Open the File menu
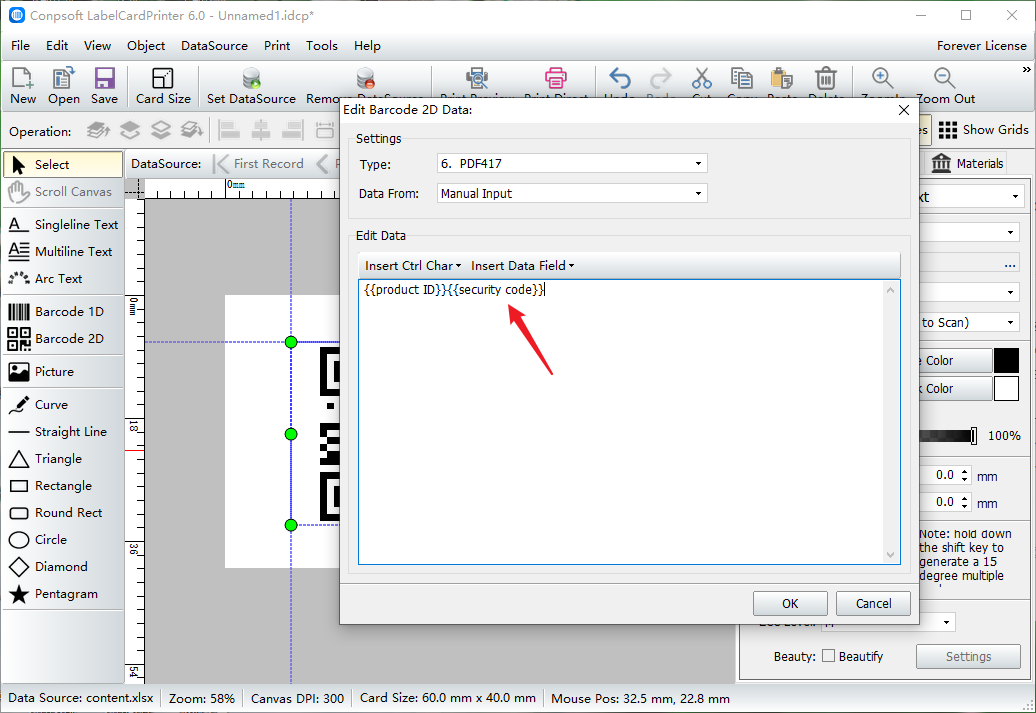Screen dimensions: 1036x713 point(20,46)
